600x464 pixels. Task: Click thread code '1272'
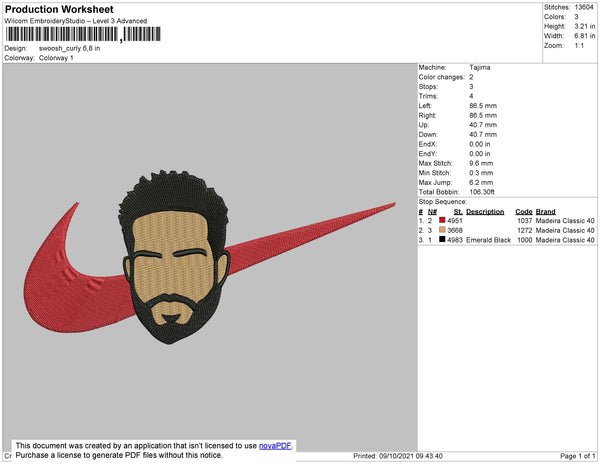[525, 230]
